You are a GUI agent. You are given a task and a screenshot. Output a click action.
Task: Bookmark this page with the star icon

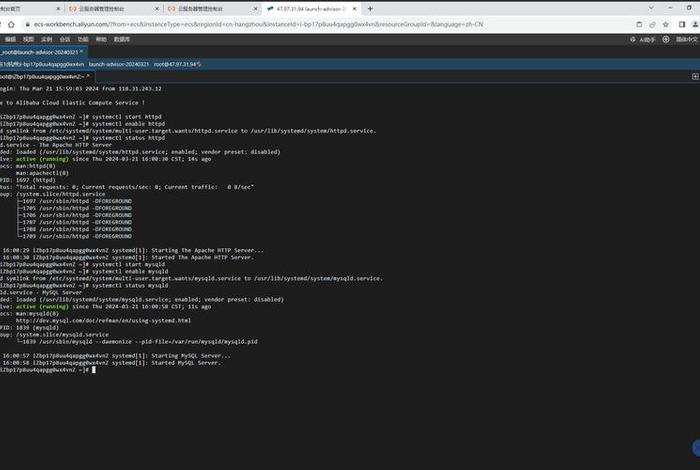(x=666, y=25)
